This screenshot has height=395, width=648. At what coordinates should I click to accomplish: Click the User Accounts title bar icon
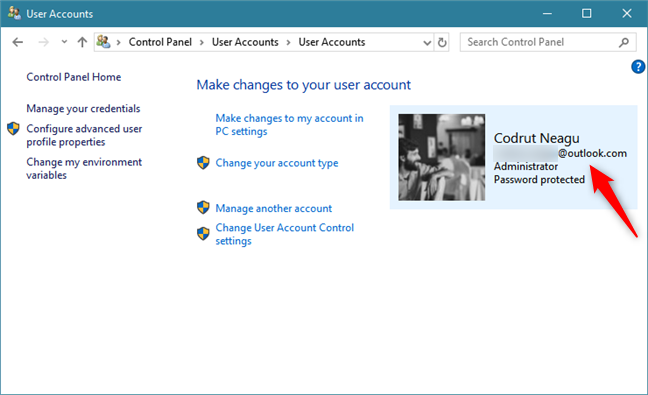click(14, 13)
